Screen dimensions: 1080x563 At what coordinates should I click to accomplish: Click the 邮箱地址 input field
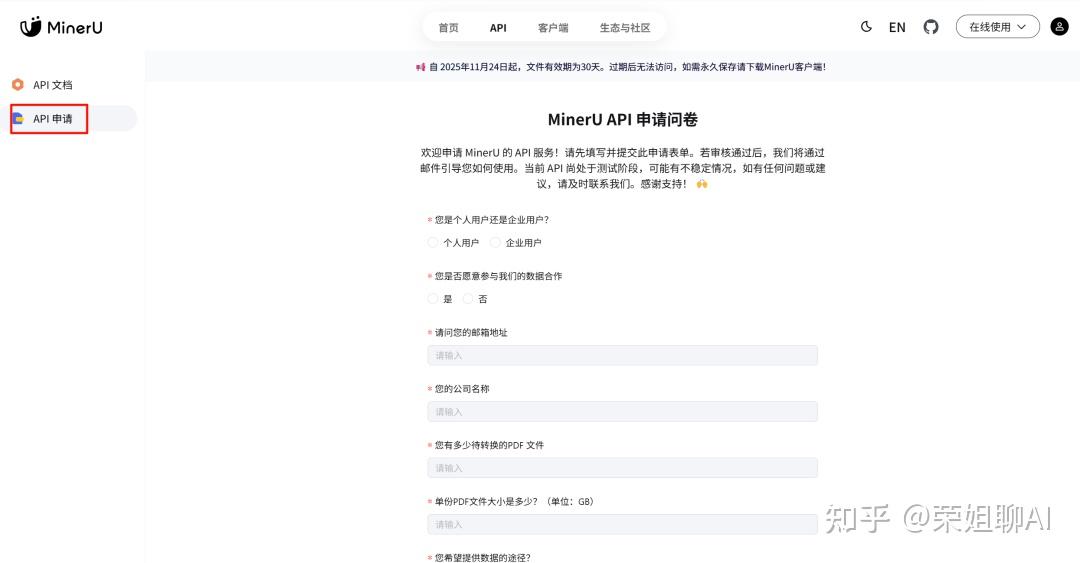point(622,355)
